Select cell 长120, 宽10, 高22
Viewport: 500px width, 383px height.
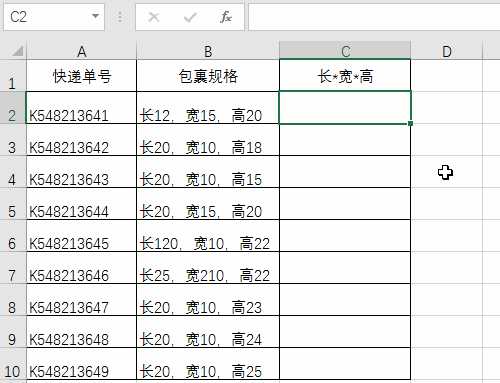(x=208, y=236)
